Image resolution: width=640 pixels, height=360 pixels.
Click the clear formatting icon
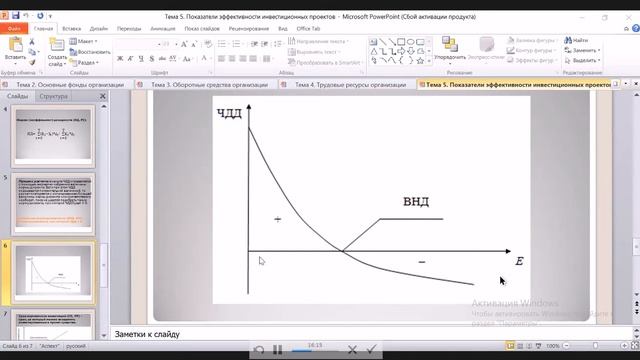(208, 44)
